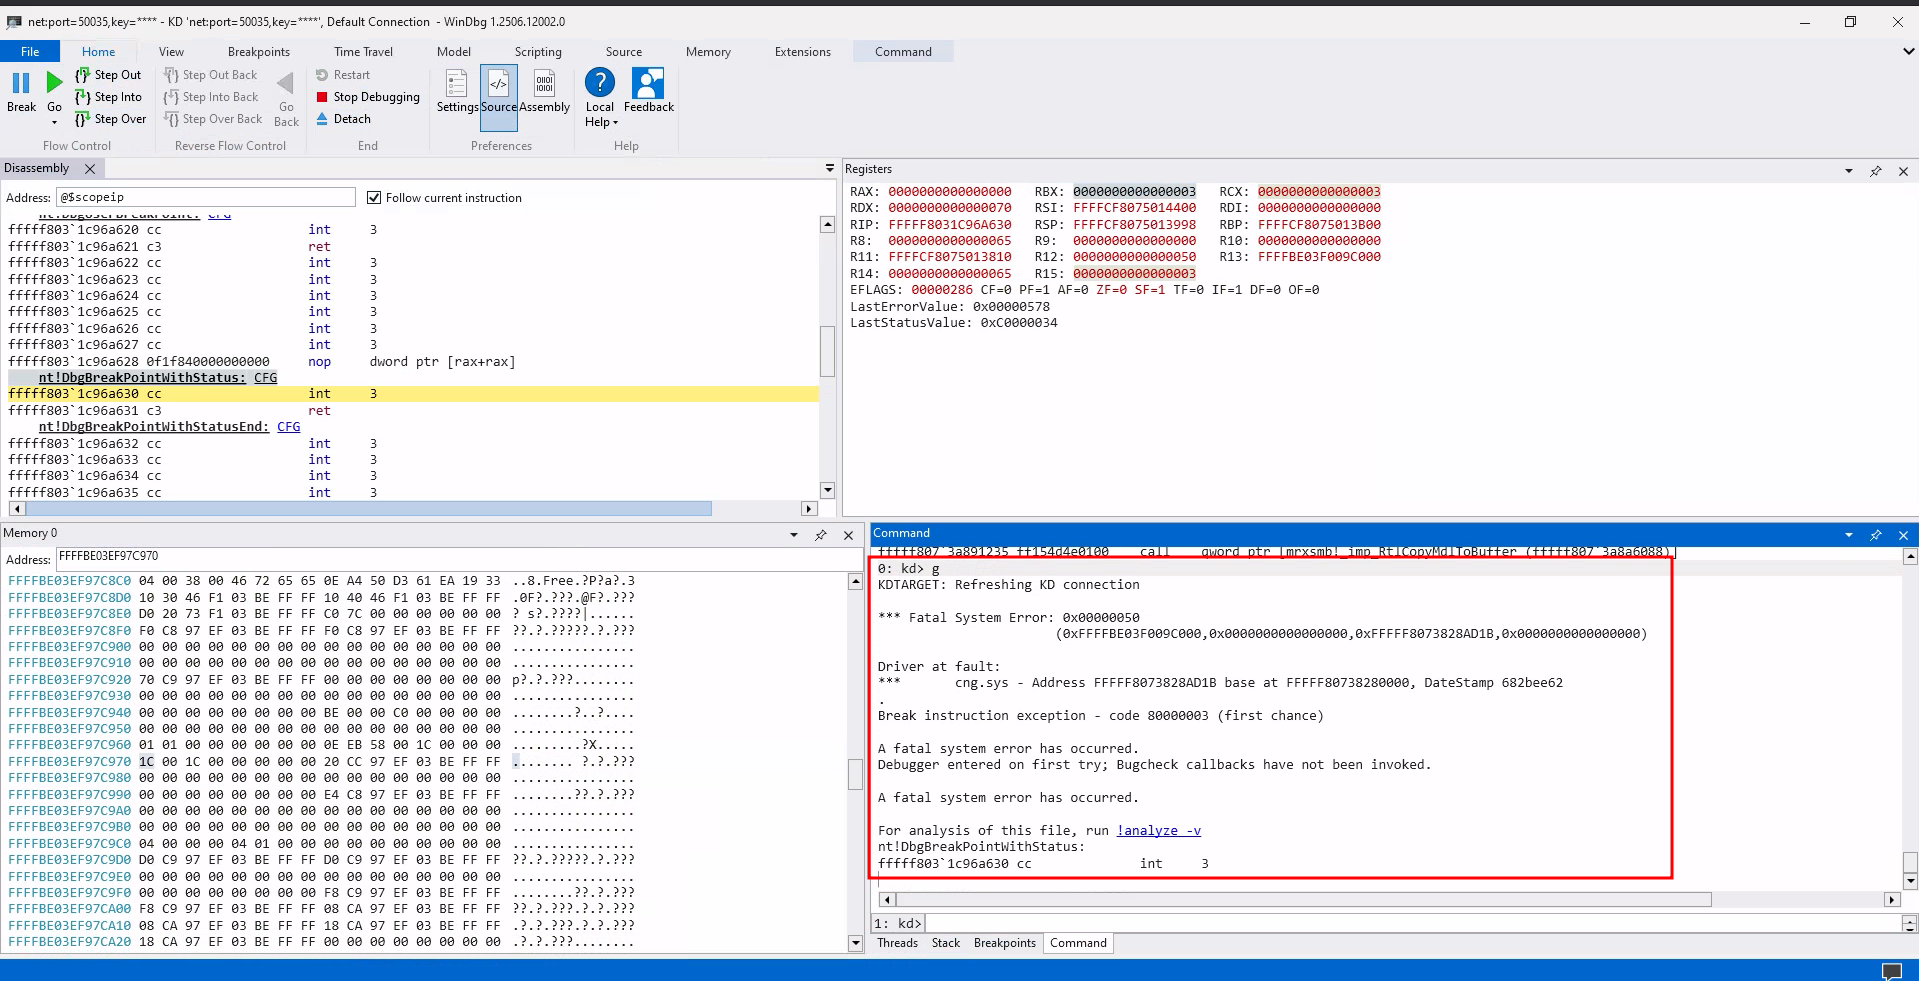The image size is (1919, 981).
Task: Open Disassembly window options dropdown arrow
Action: click(829, 168)
